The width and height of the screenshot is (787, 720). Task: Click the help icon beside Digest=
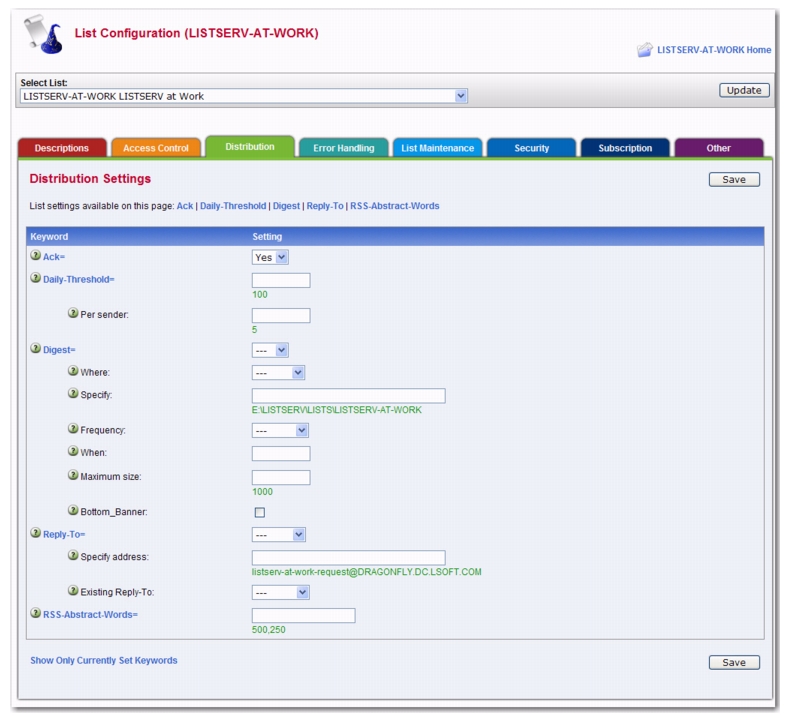click(x=35, y=348)
